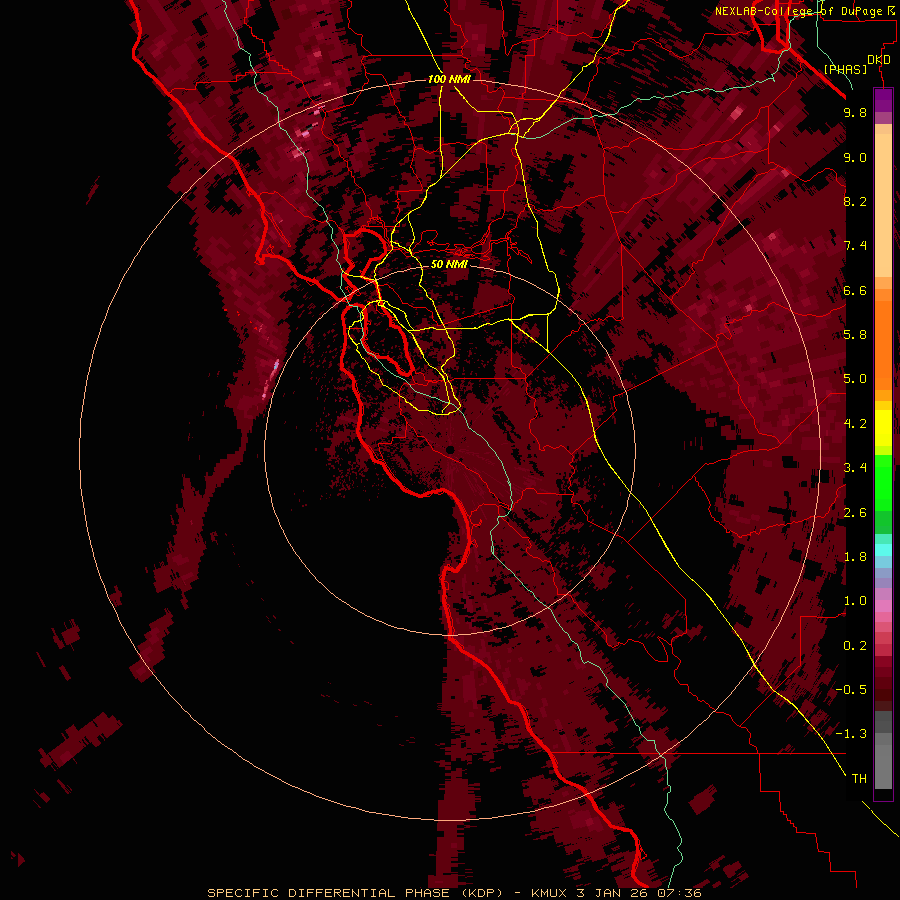Click the TH threshold label
The image size is (900, 900).
coord(859,779)
